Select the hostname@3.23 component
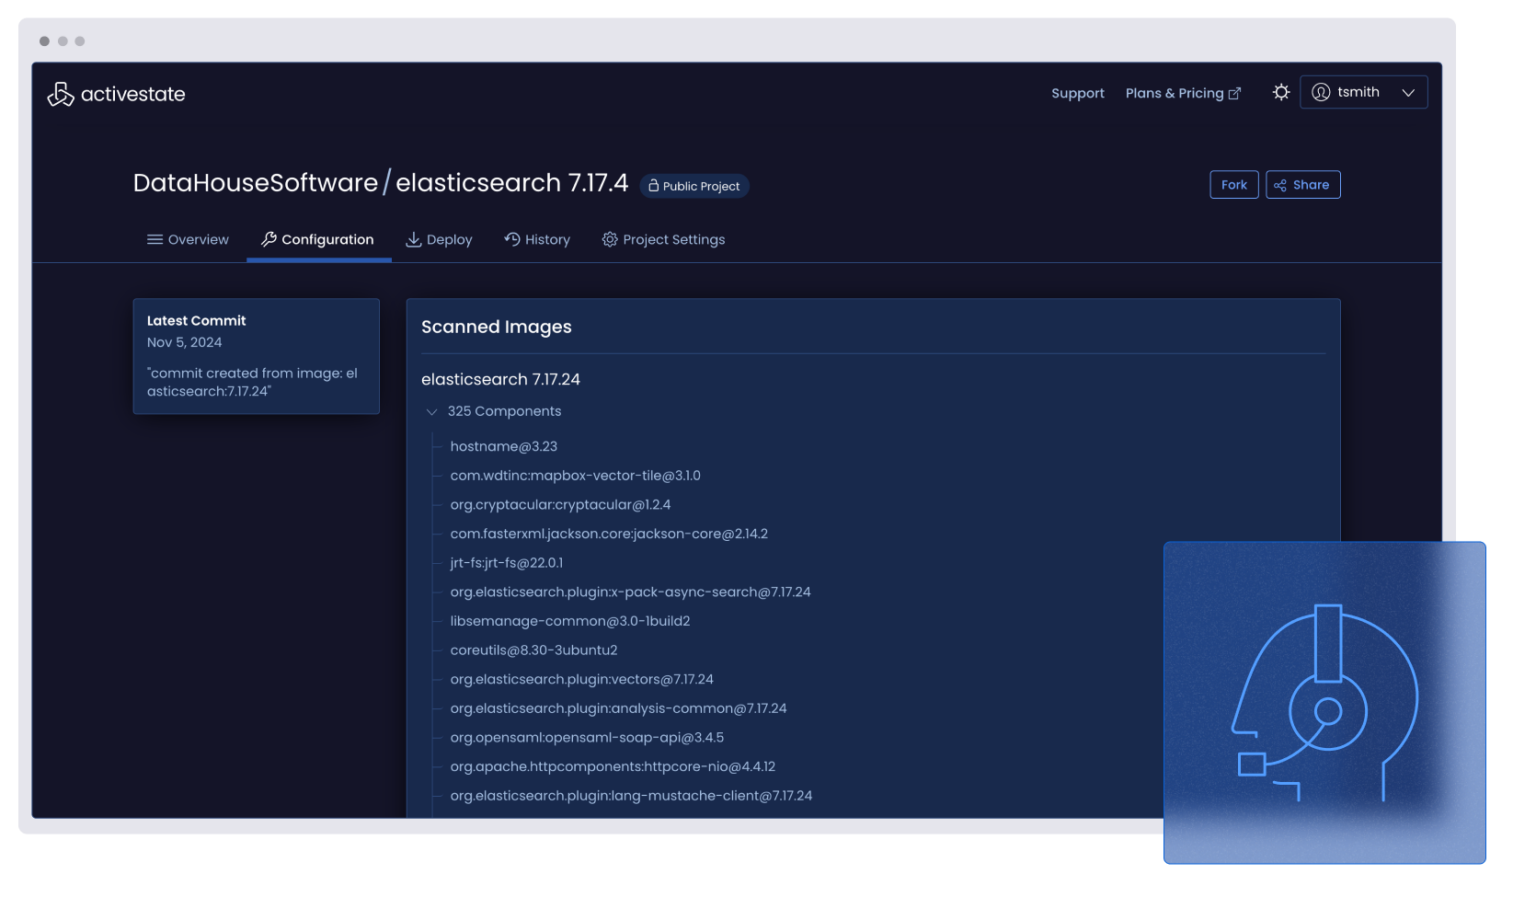The width and height of the screenshot is (1536, 920). (504, 446)
